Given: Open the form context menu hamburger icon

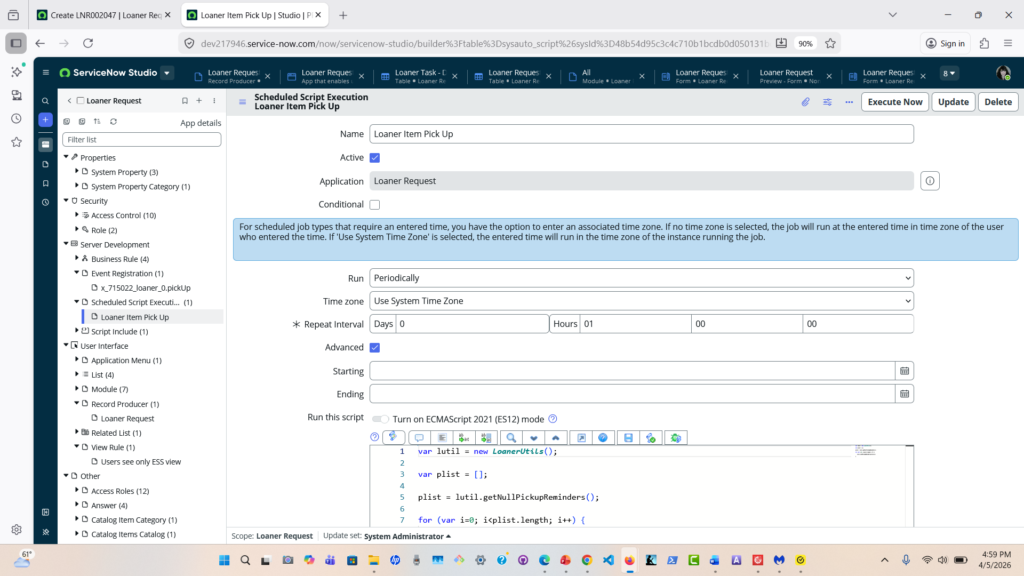Looking at the screenshot, I should pos(242,102).
